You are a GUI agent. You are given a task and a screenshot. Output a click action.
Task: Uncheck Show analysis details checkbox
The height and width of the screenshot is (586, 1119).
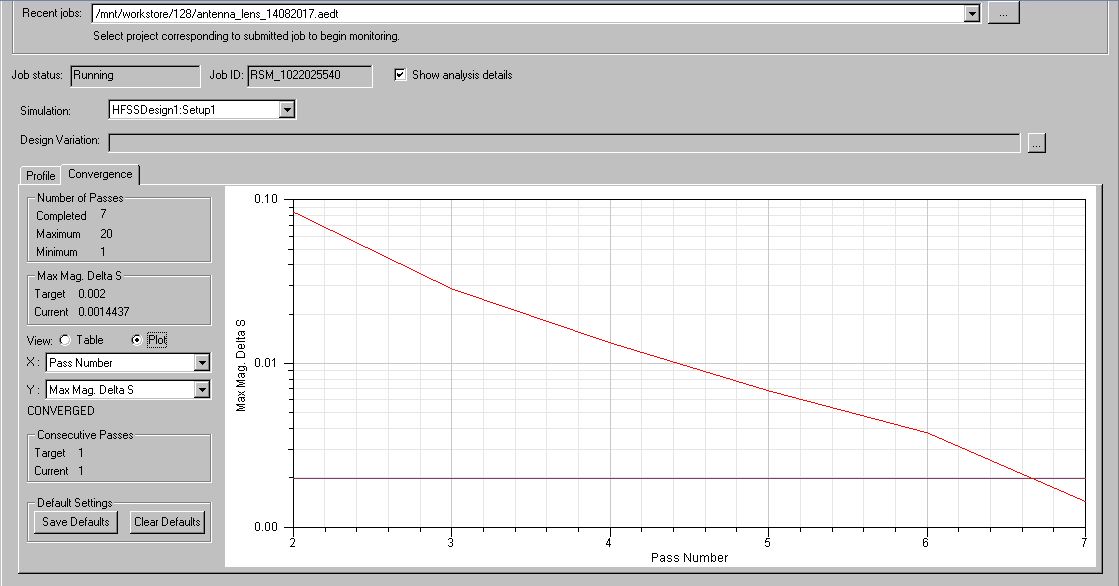tap(401, 75)
